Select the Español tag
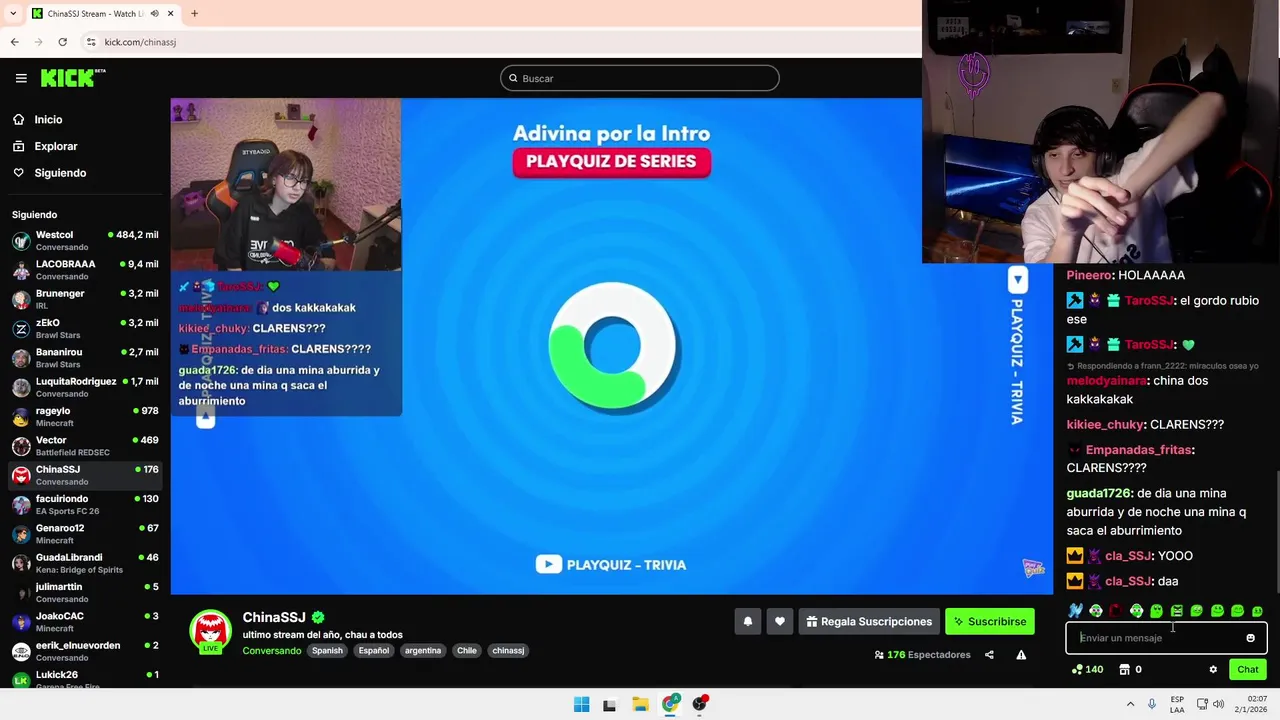 click(374, 651)
